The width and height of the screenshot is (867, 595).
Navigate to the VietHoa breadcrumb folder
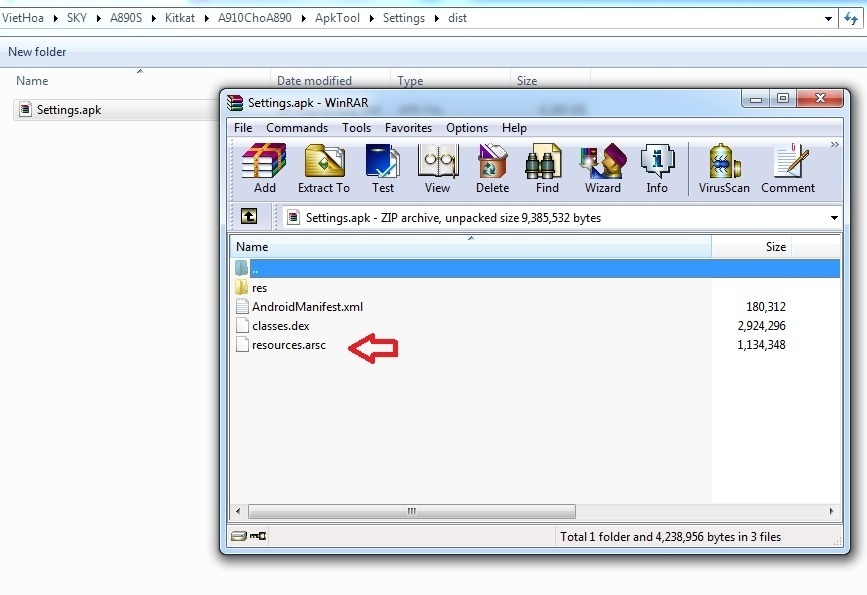[x=23, y=18]
